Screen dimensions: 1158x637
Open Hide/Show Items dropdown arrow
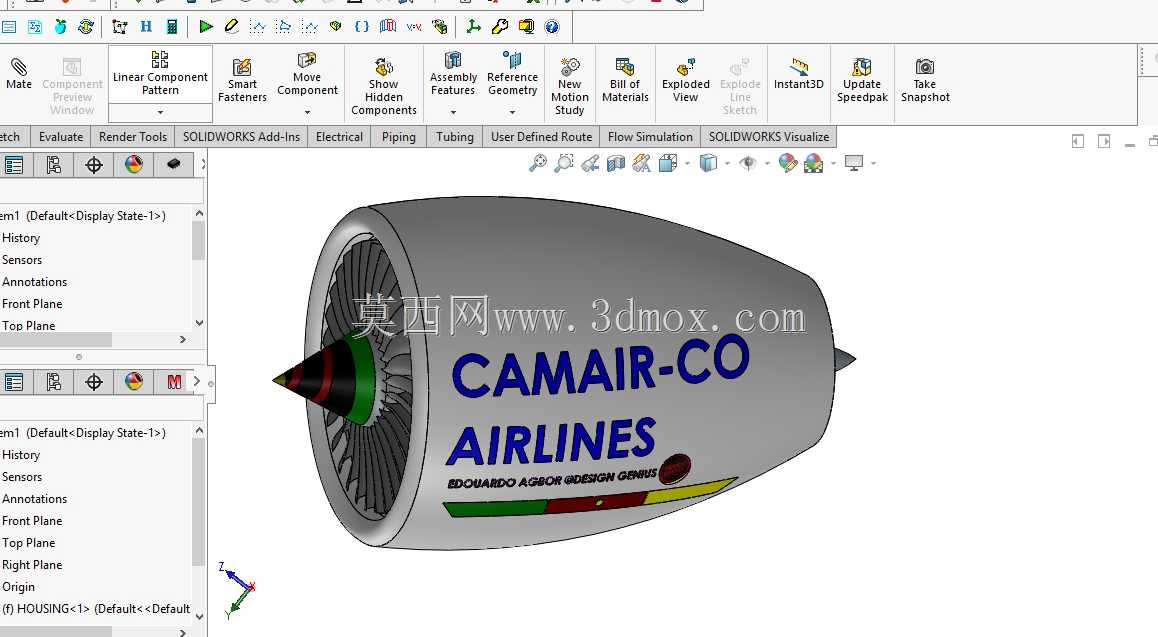click(x=767, y=163)
